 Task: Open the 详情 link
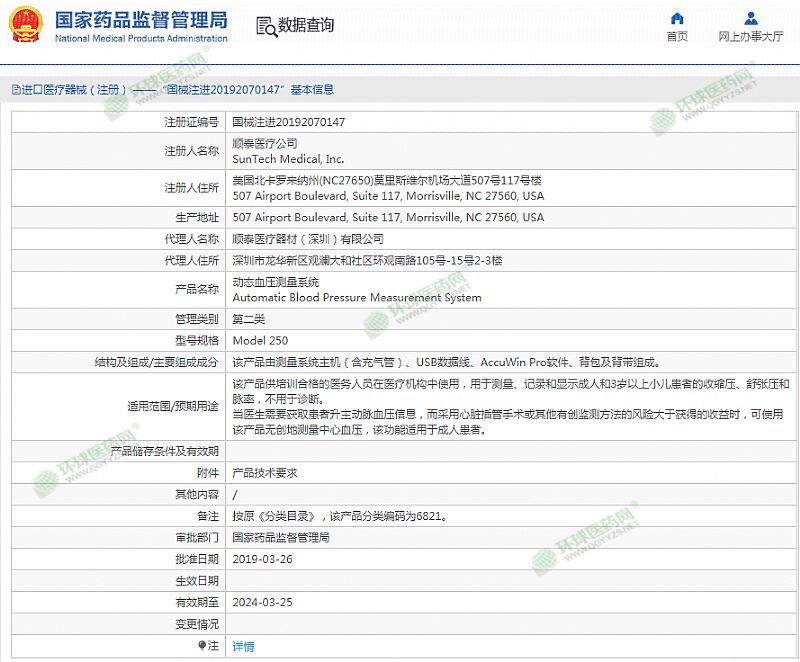(x=243, y=646)
